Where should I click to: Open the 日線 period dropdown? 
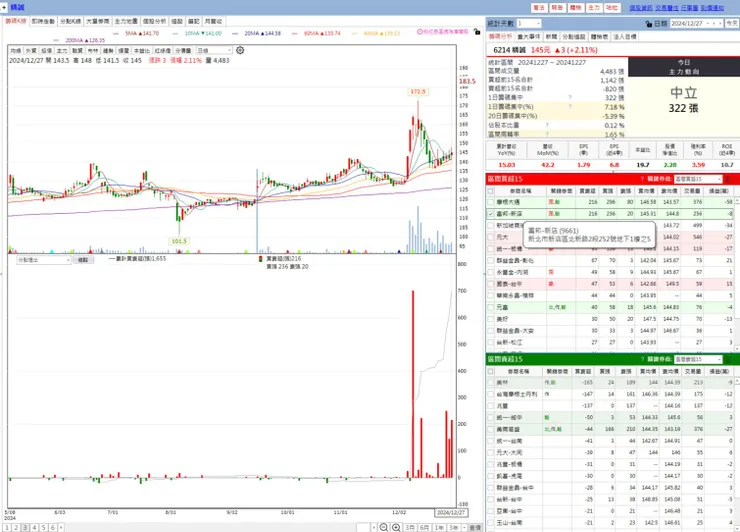click(x=214, y=51)
